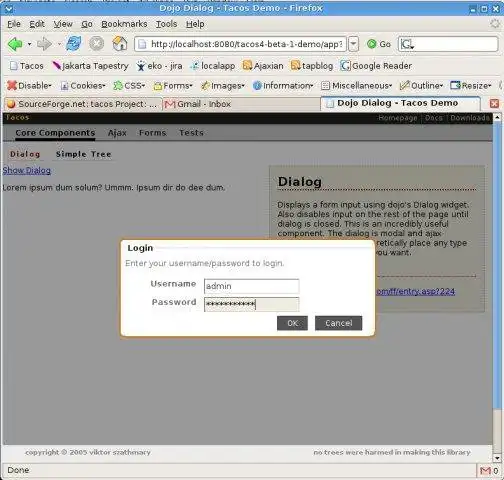
Task: Click OK in the Login dialog
Action: pyautogui.click(x=292, y=323)
